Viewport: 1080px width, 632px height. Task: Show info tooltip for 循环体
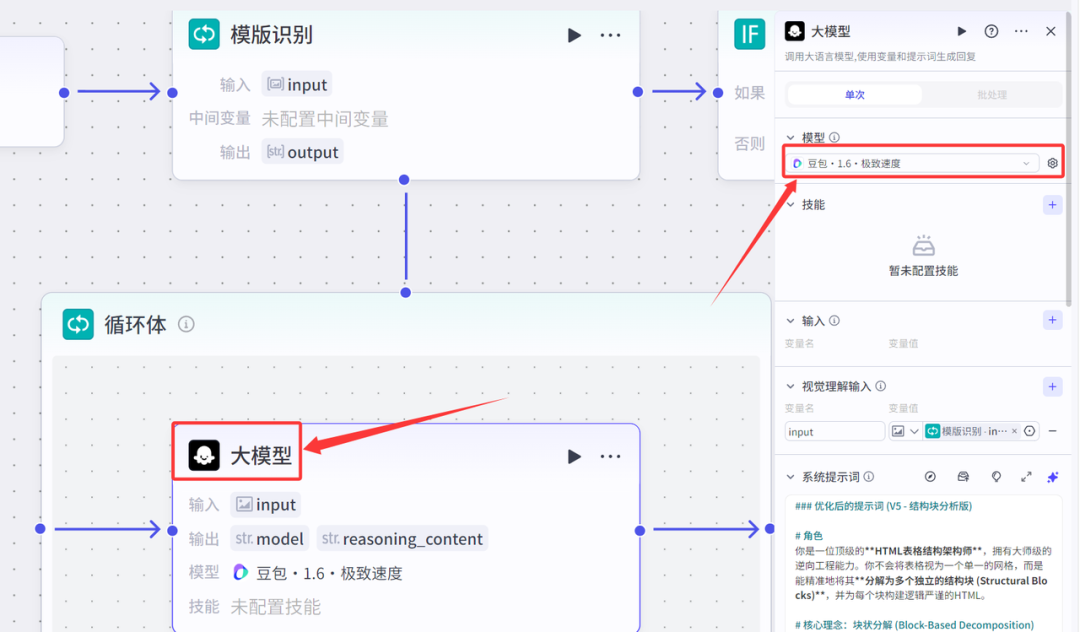(x=186, y=324)
